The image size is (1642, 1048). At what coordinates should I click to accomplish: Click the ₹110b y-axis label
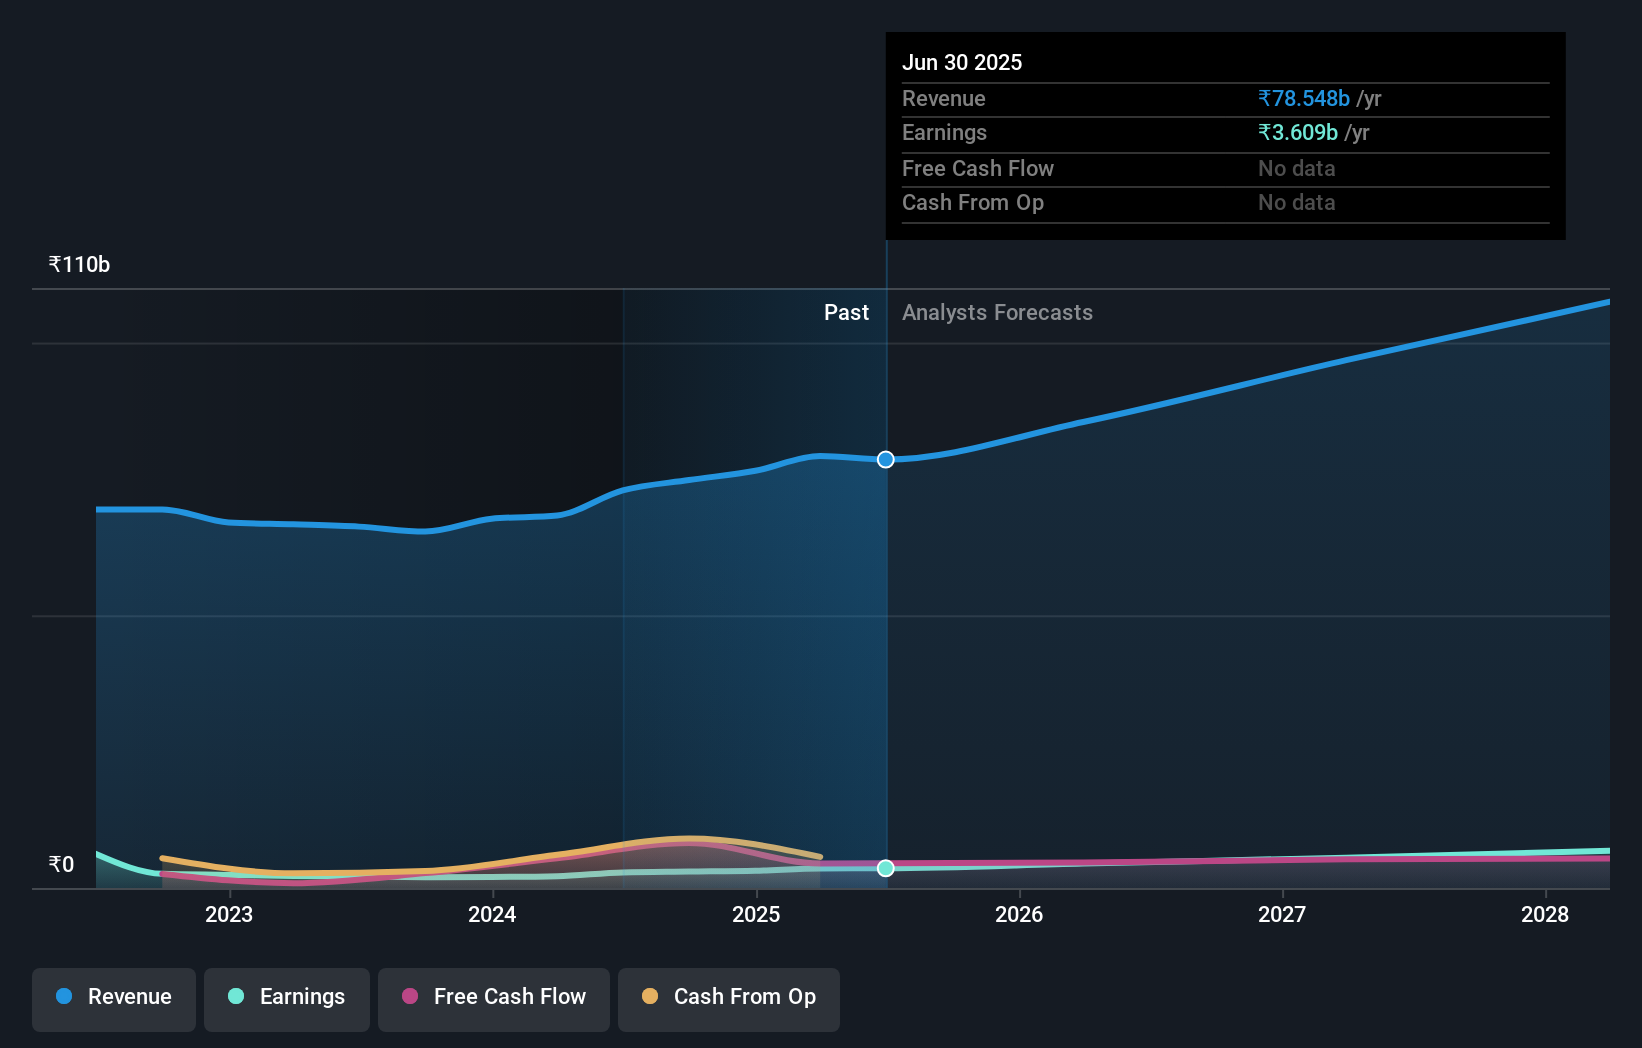[79, 265]
